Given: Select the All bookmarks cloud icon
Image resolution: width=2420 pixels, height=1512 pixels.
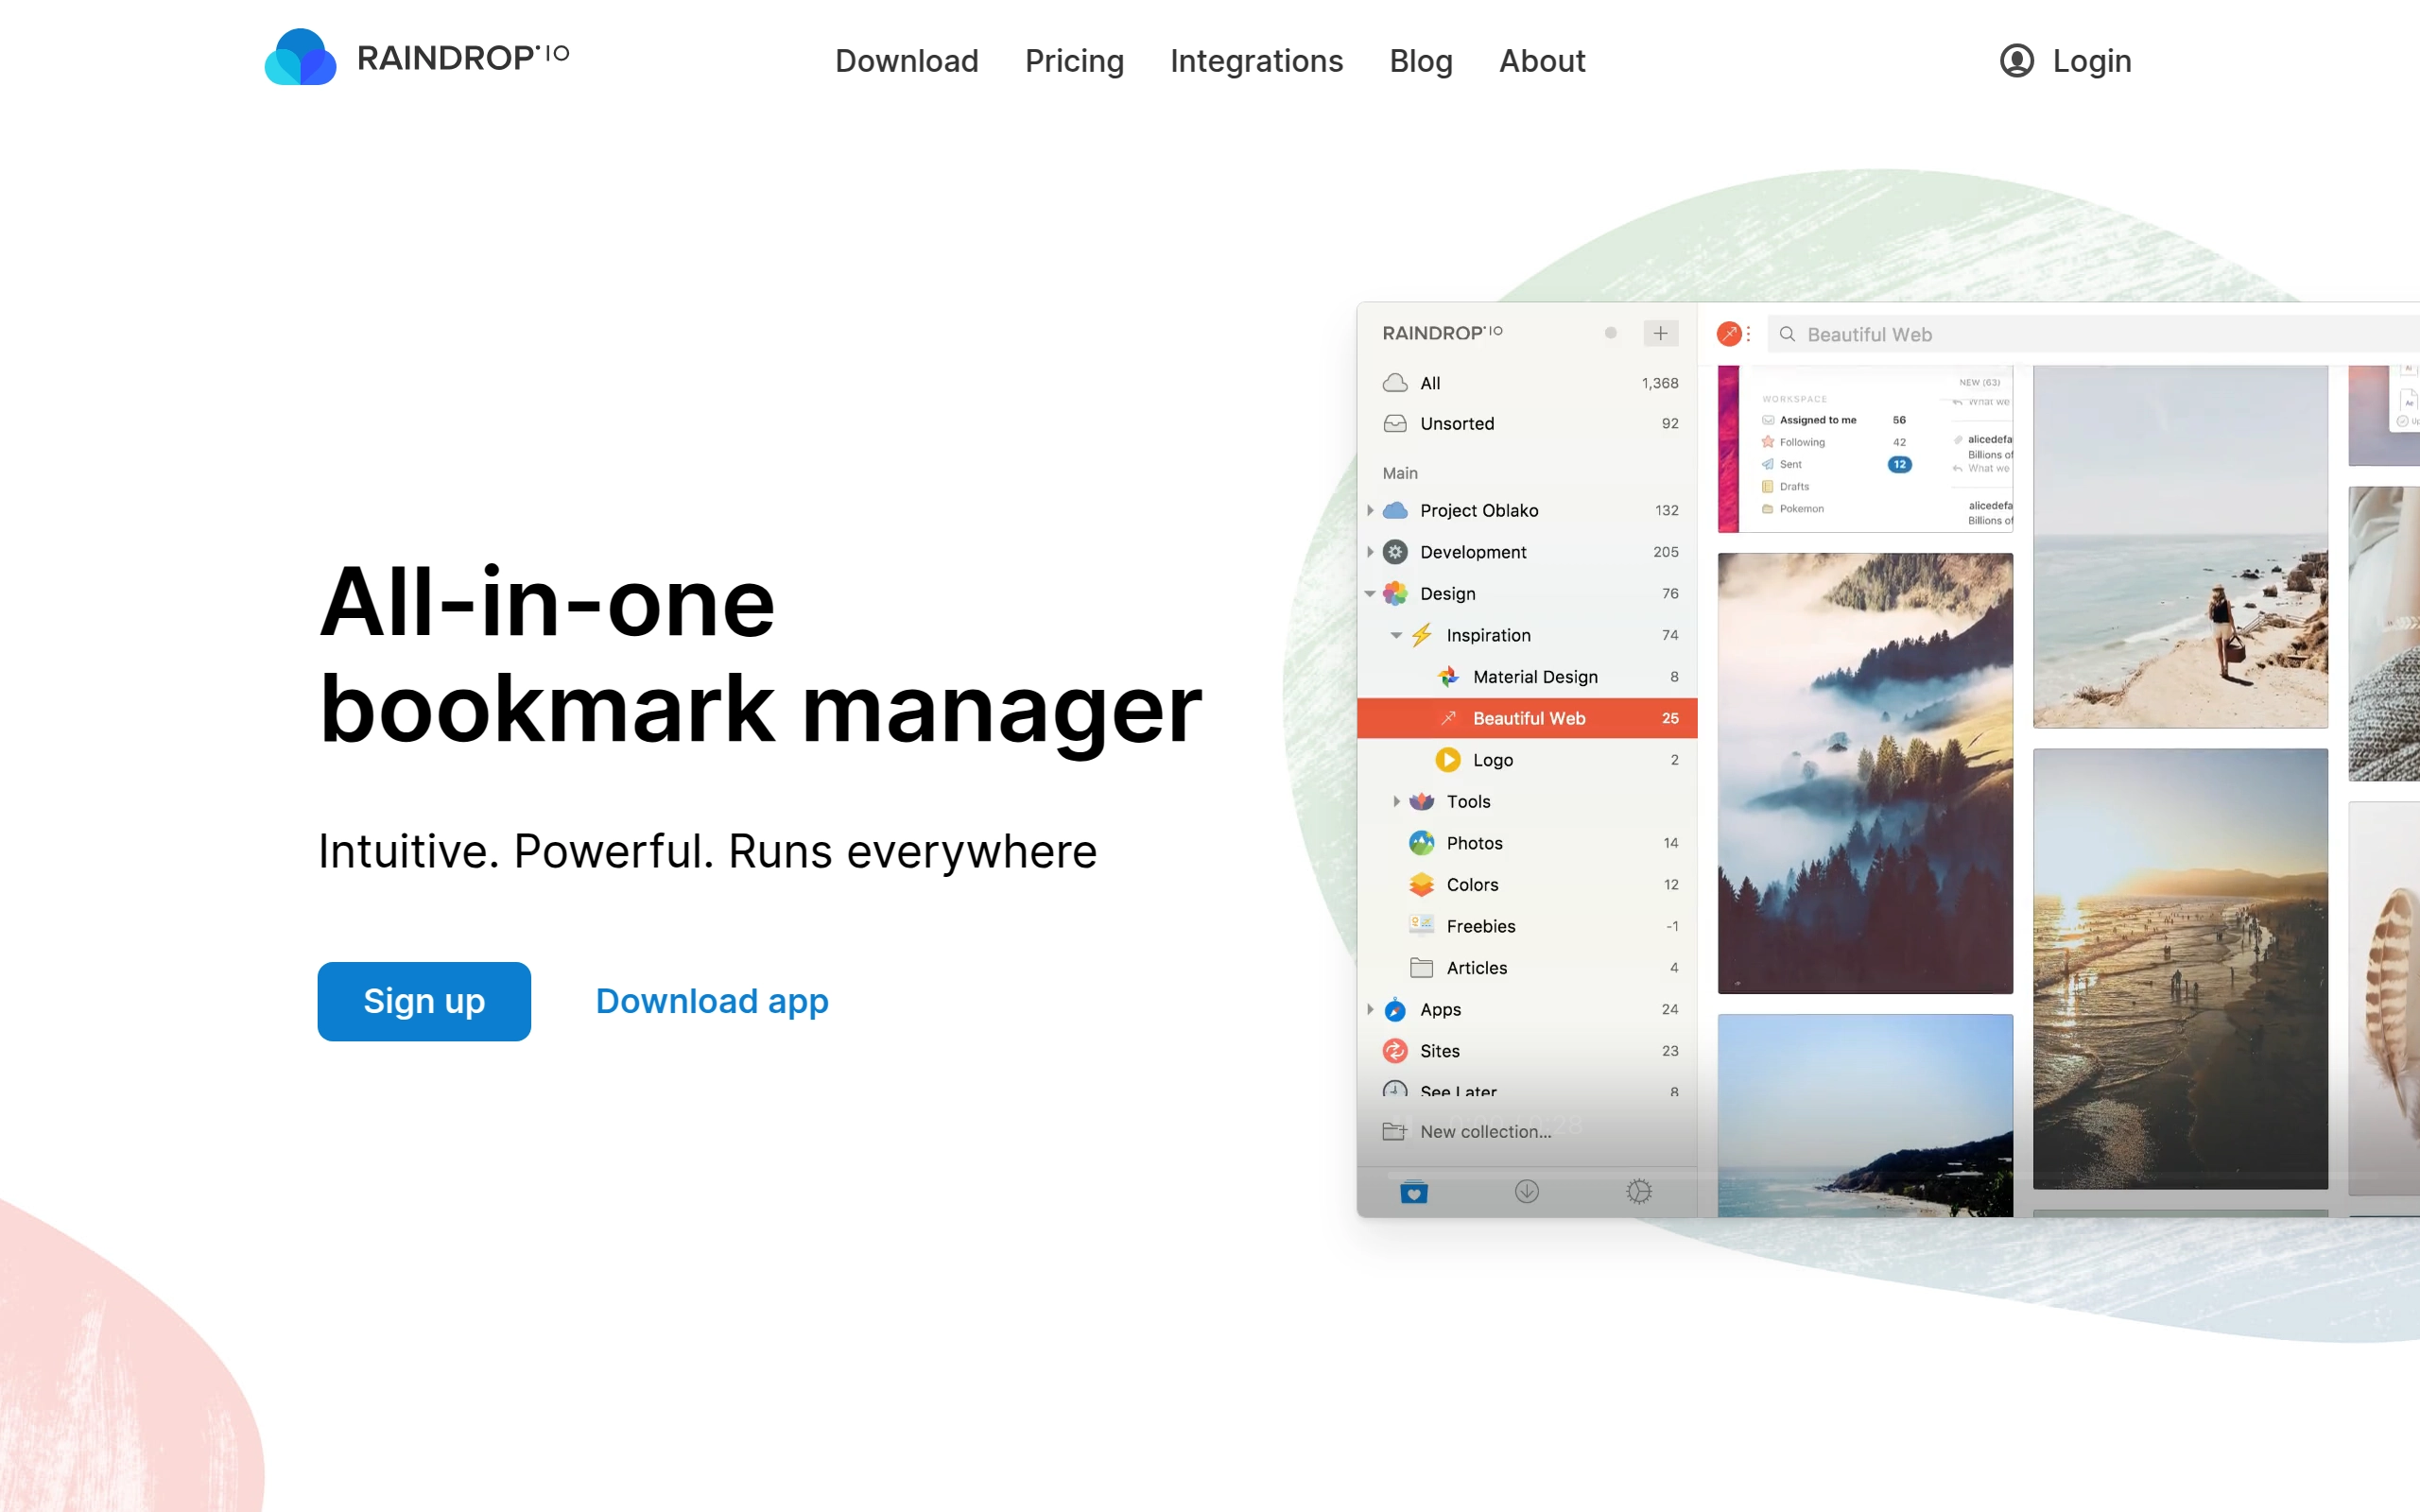Looking at the screenshot, I should [x=1396, y=383].
